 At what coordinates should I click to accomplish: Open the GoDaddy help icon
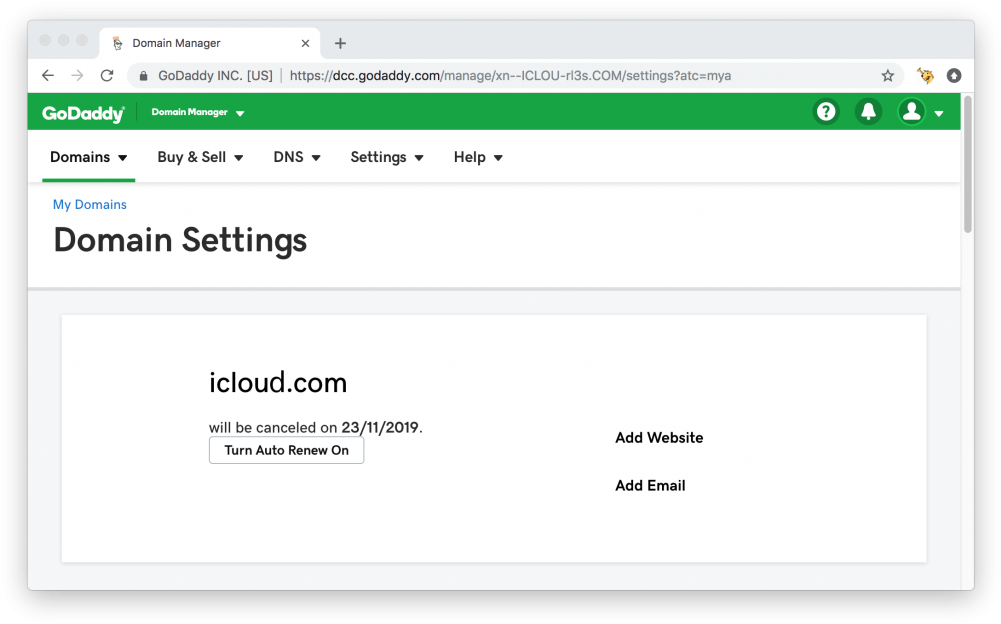pos(825,112)
